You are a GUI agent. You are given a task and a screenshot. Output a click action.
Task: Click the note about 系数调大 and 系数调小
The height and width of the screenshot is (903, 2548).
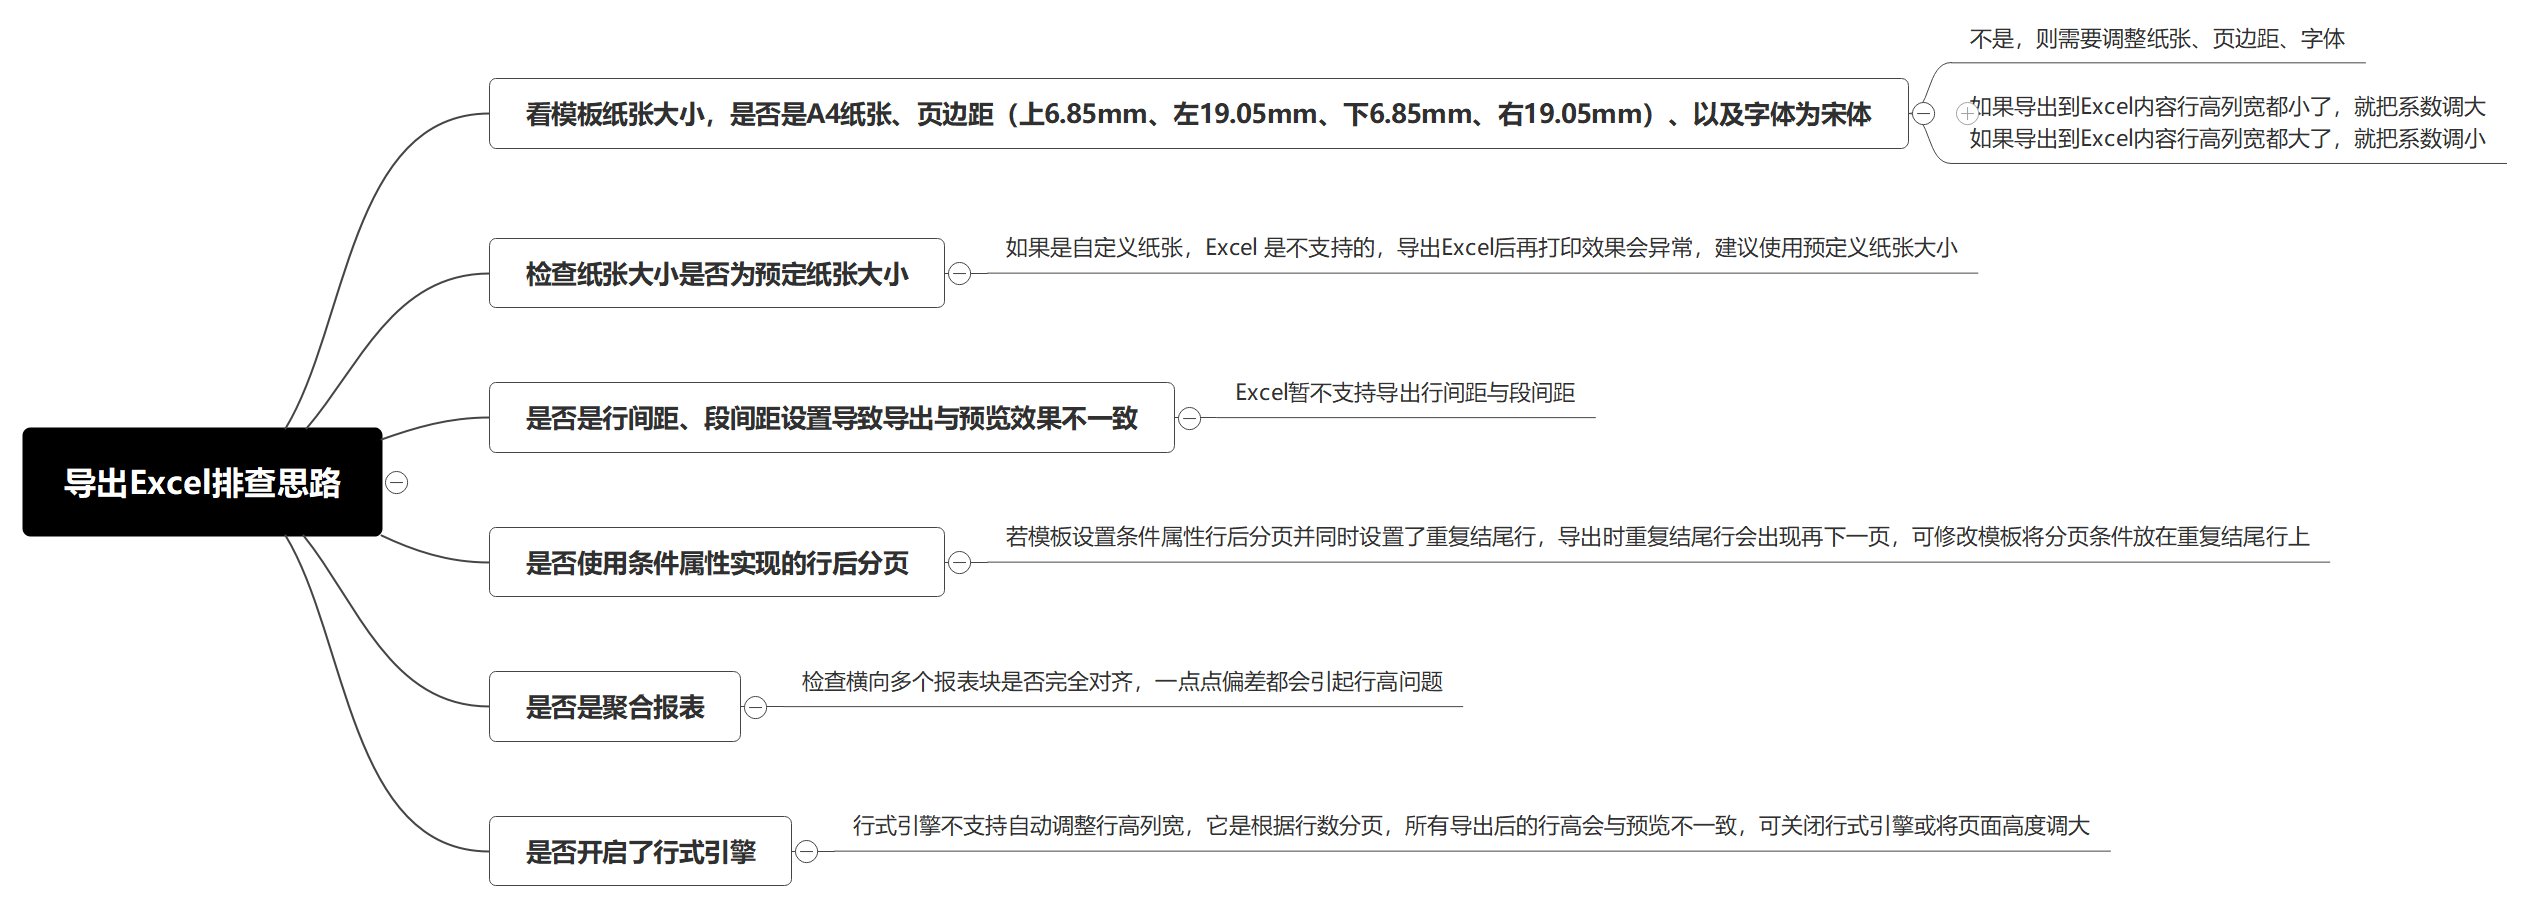click(x=2227, y=123)
